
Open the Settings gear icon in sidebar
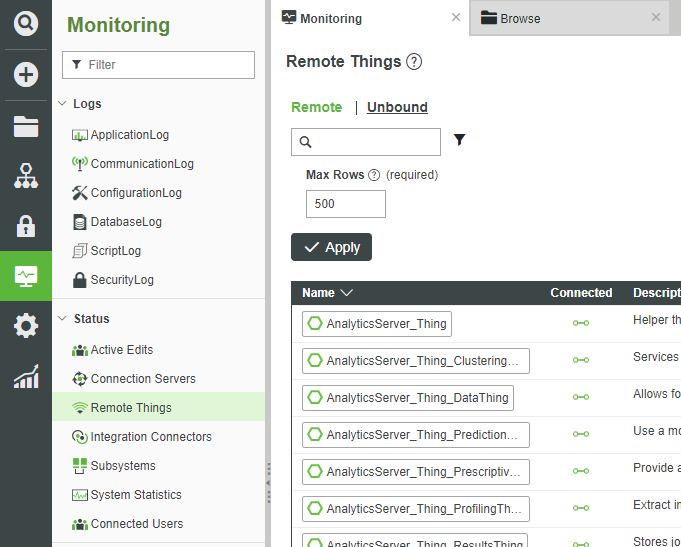coord(26,326)
